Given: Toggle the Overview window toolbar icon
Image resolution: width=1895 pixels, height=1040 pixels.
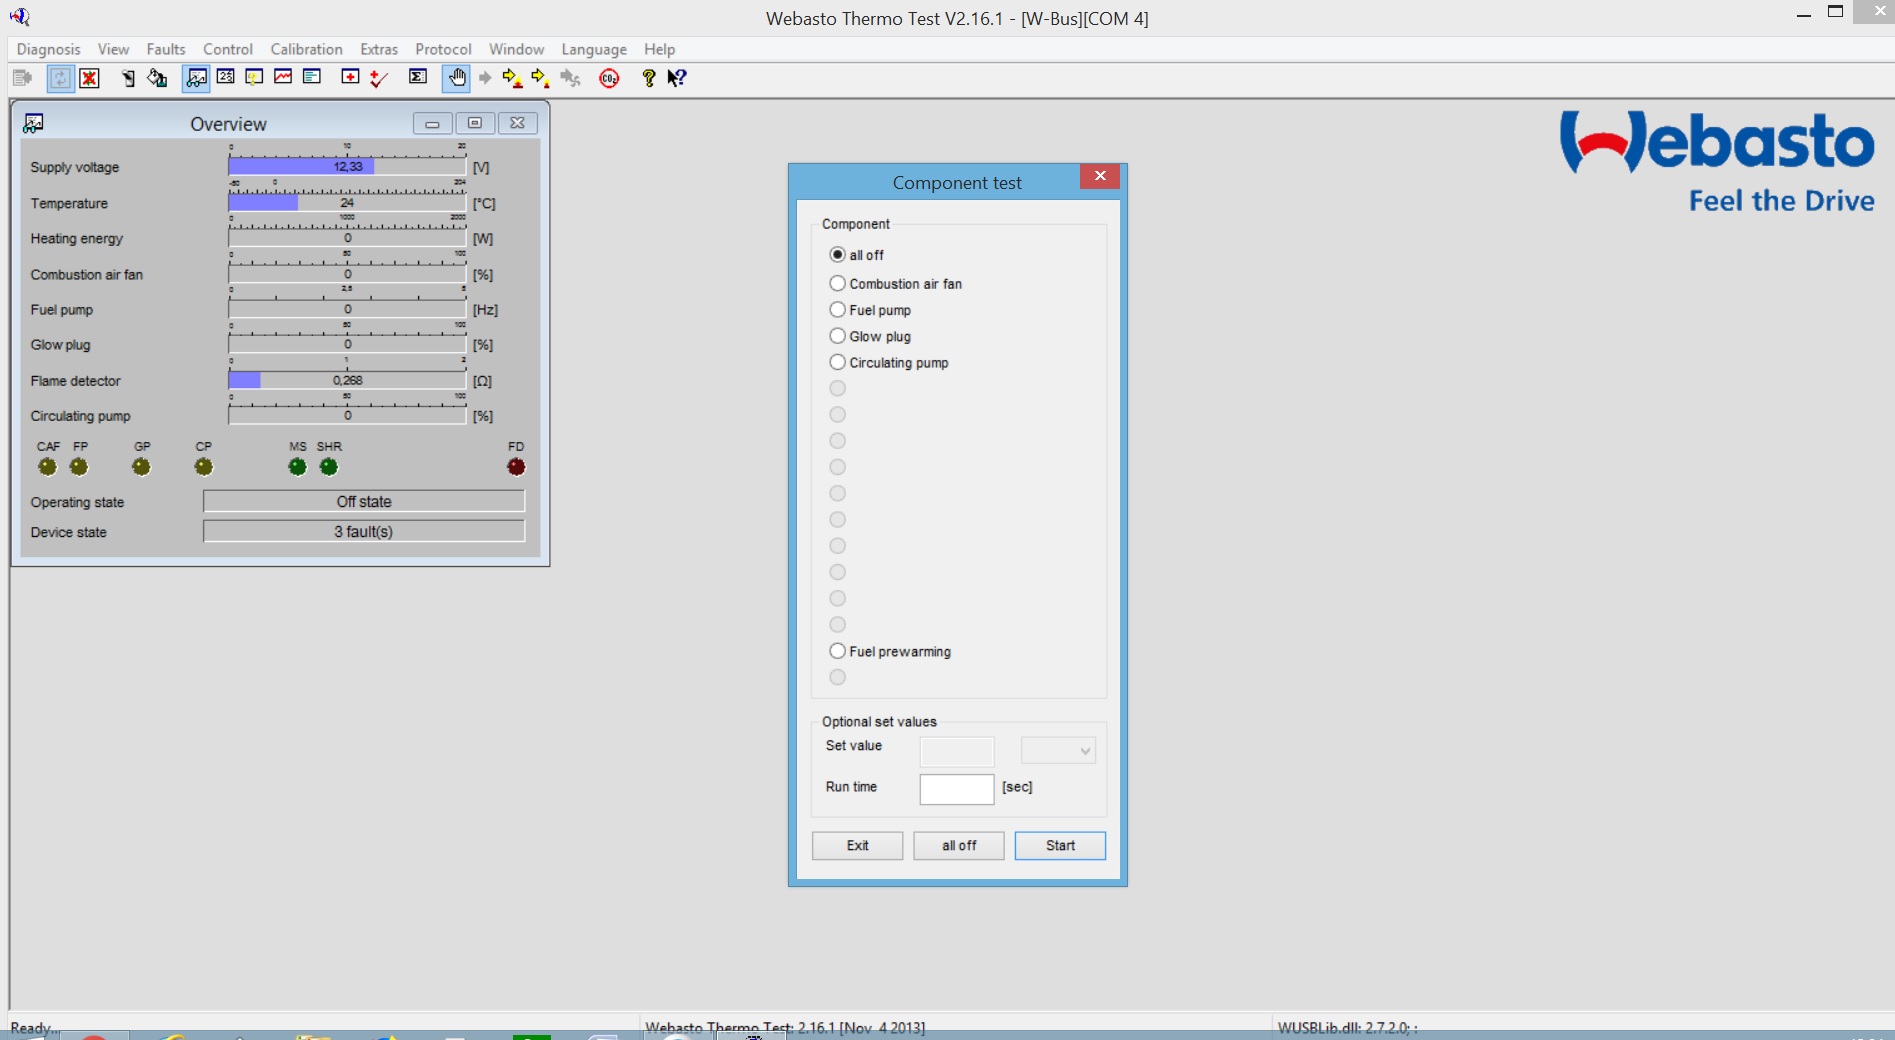Looking at the screenshot, I should tap(197, 78).
